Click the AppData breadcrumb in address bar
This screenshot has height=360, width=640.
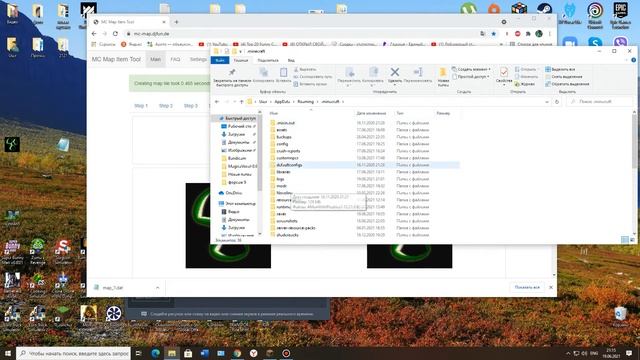pos(282,102)
